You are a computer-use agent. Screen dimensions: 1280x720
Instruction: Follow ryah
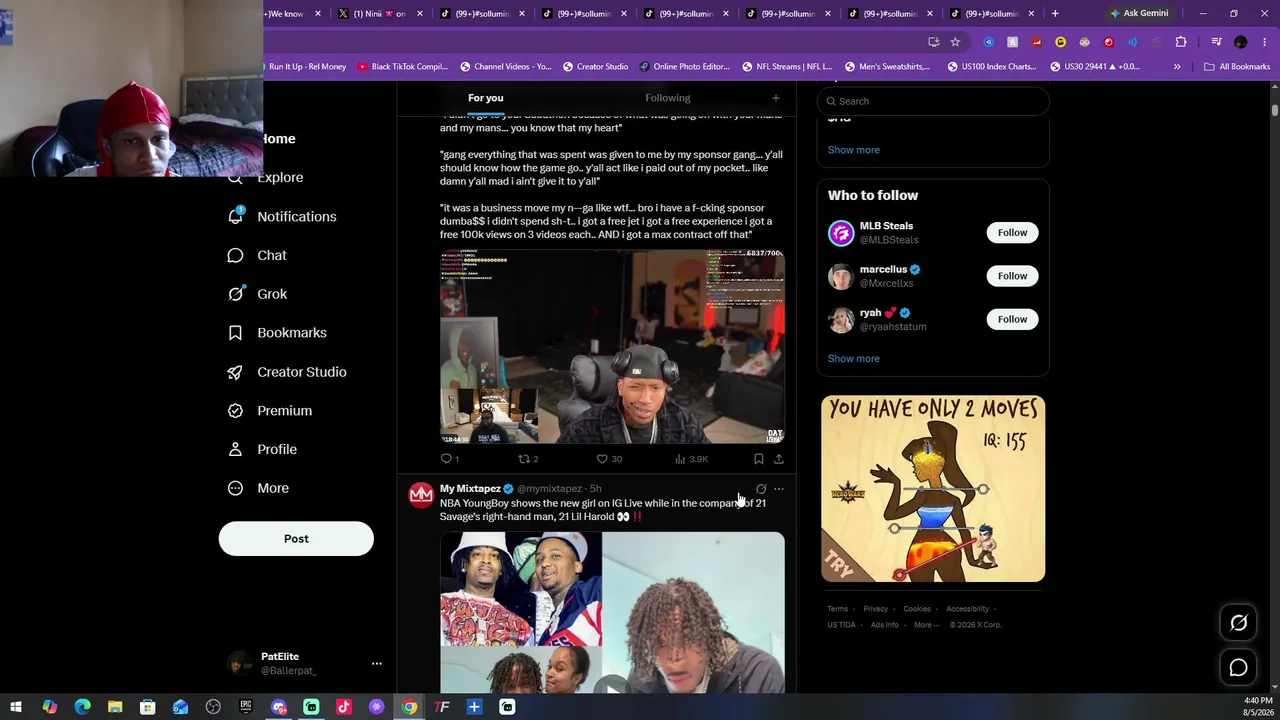[x=1012, y=319]
